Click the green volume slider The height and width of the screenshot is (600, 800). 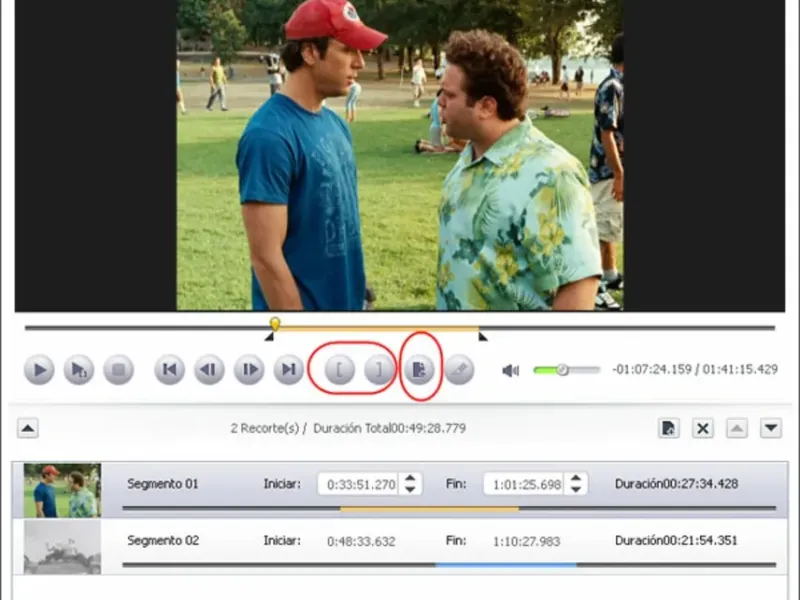coord(566,370)
